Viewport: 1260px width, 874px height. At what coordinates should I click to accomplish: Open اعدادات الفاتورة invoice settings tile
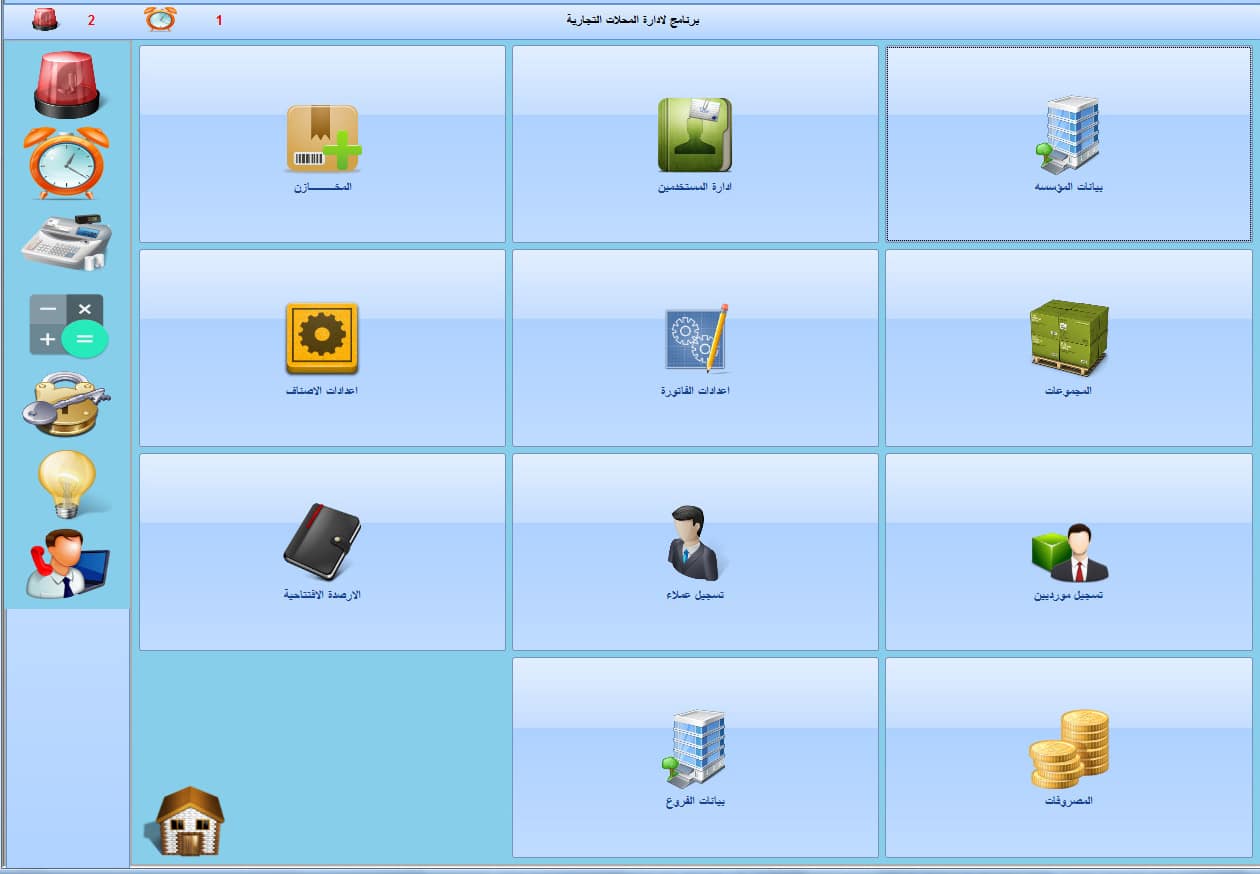pyautogui.click(x=695, y=348)
